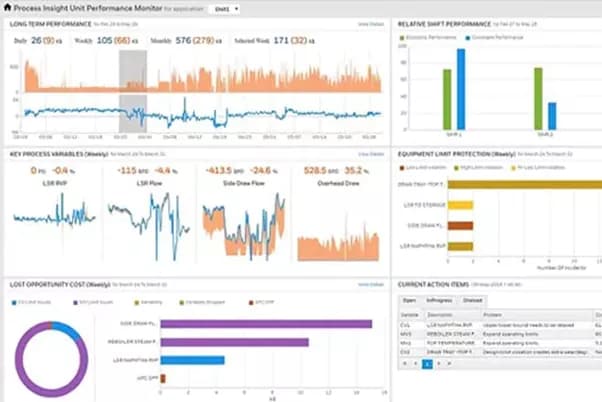Select the gray highlighted week on the timeline

pyautogui.click(x=132, y=90)
